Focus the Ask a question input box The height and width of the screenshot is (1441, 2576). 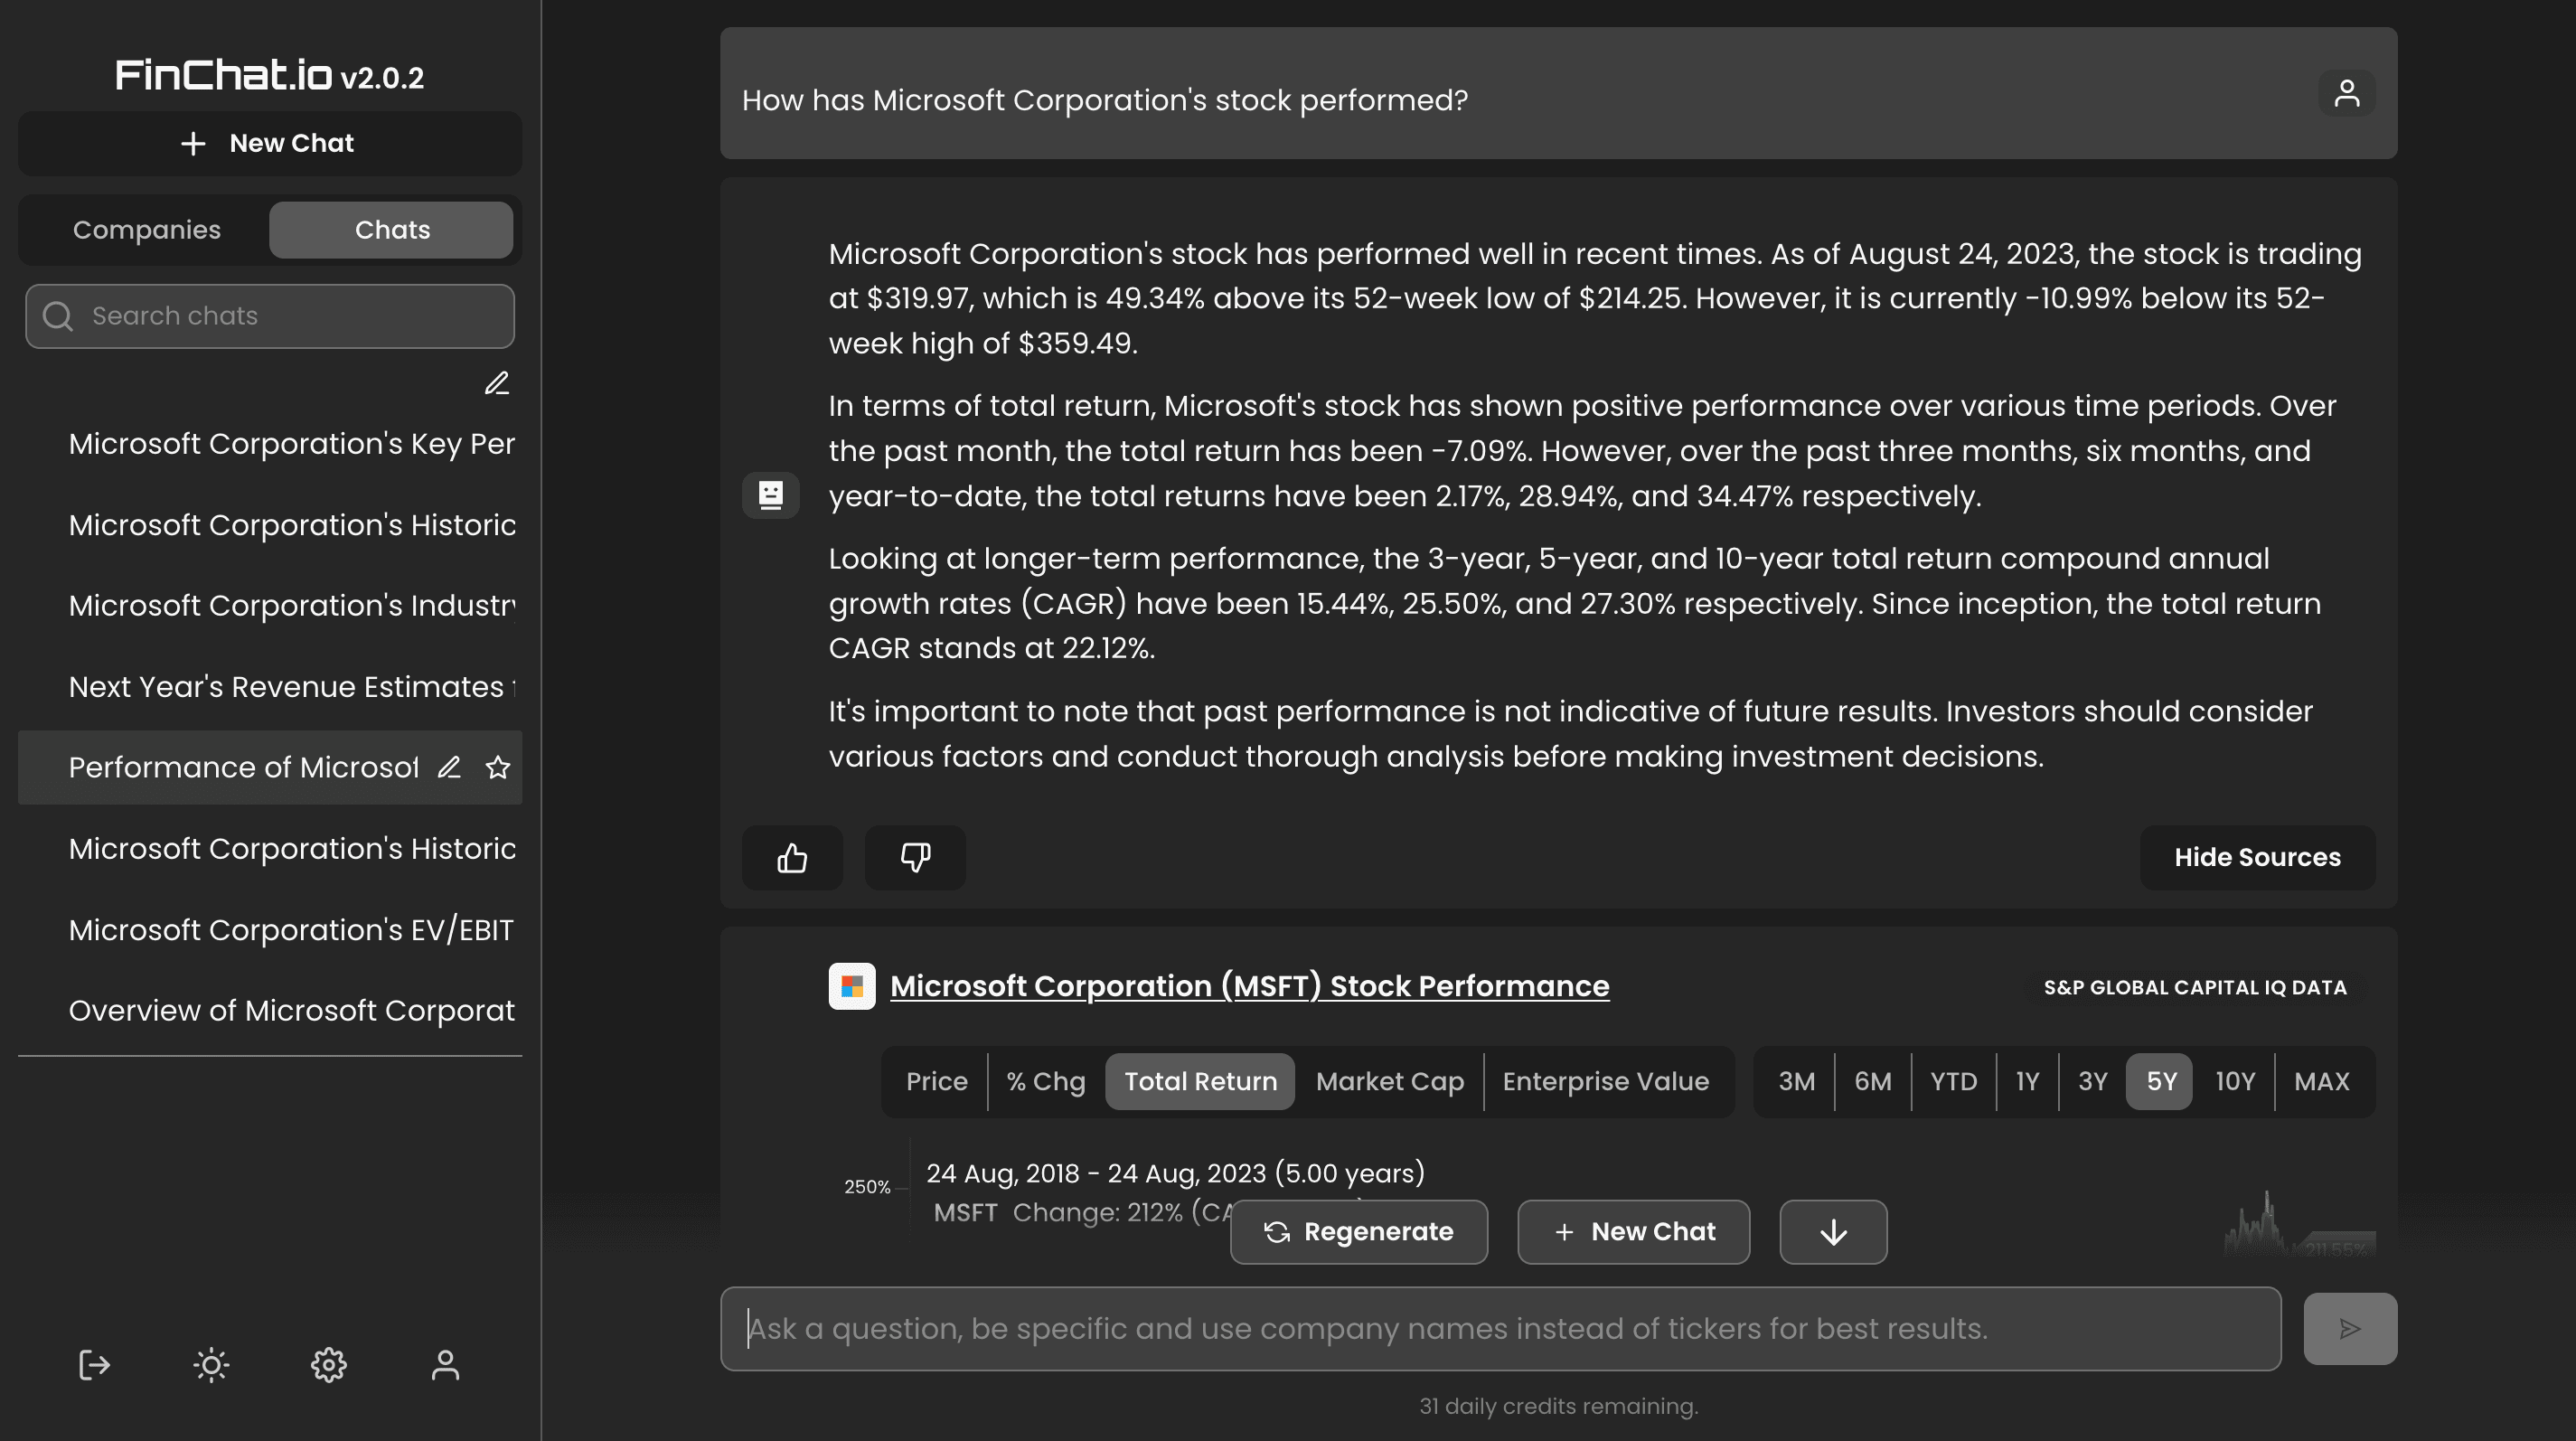click(x=1501, y=1329)
